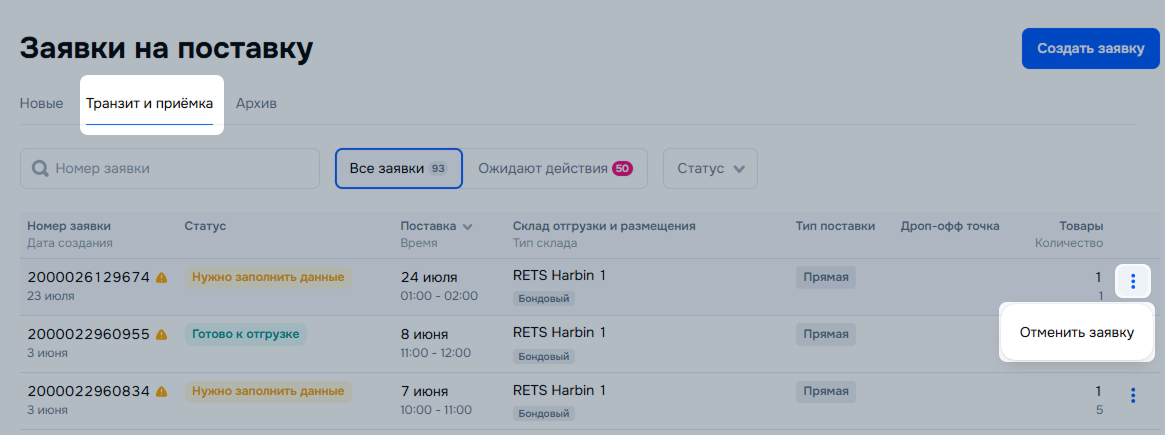Image resolution: width=1165 pixels, height=435 pixels.
Task: Open three-dot menu for request 2000022960834
Action: click(1132, 396)
